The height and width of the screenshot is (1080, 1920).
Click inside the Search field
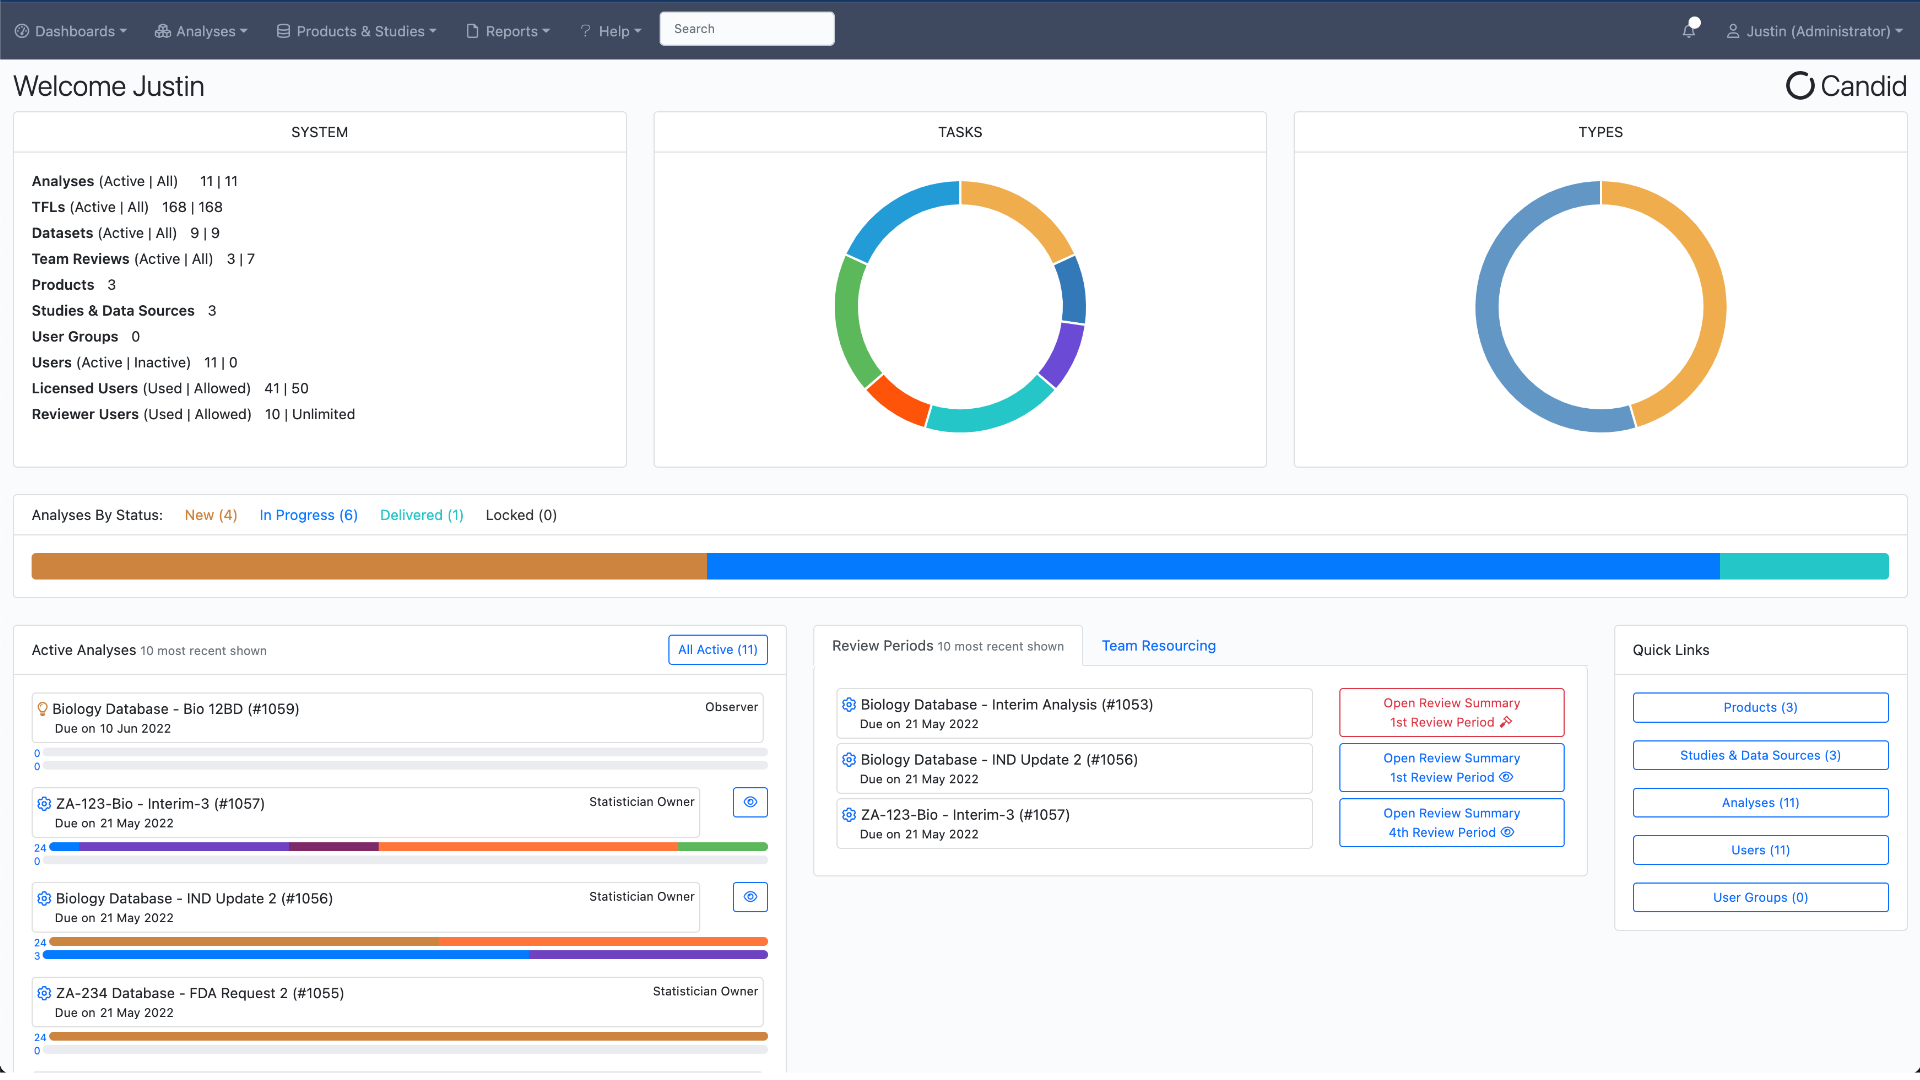(746, 29)
